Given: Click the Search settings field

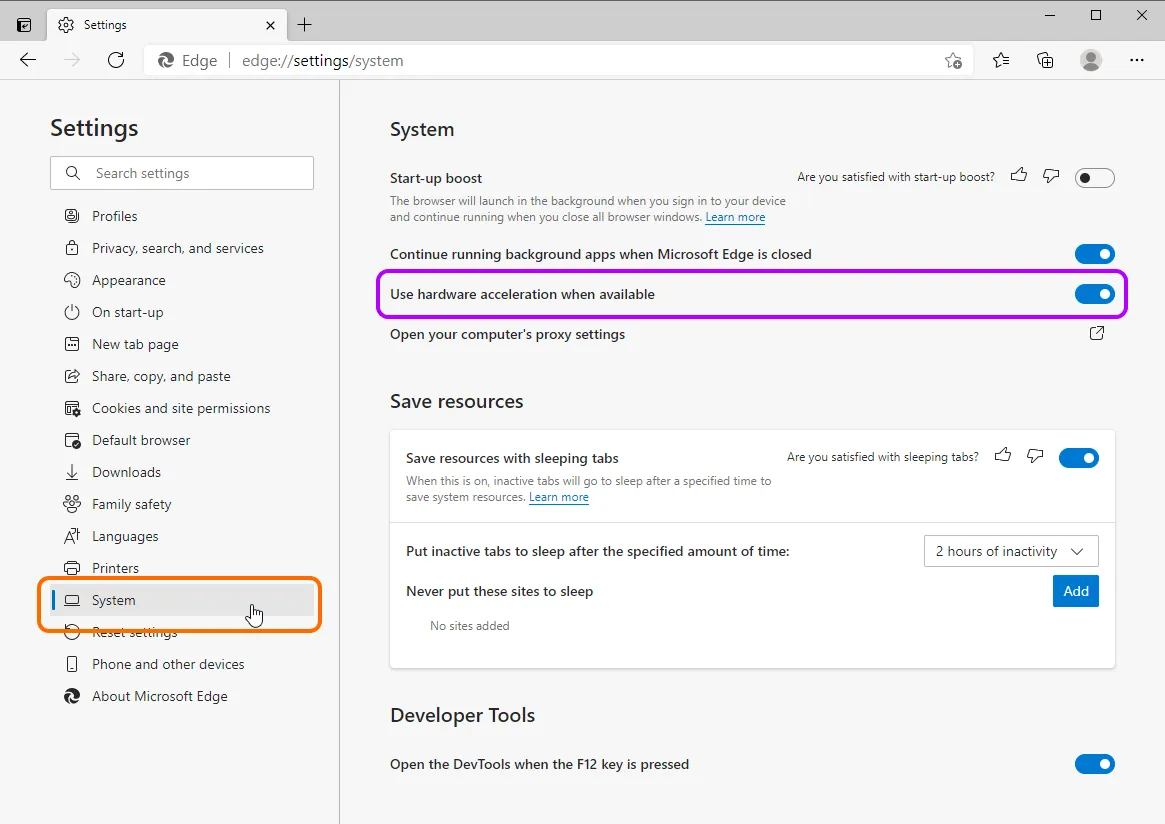Looking at the screenshot, I should (182, 173).
